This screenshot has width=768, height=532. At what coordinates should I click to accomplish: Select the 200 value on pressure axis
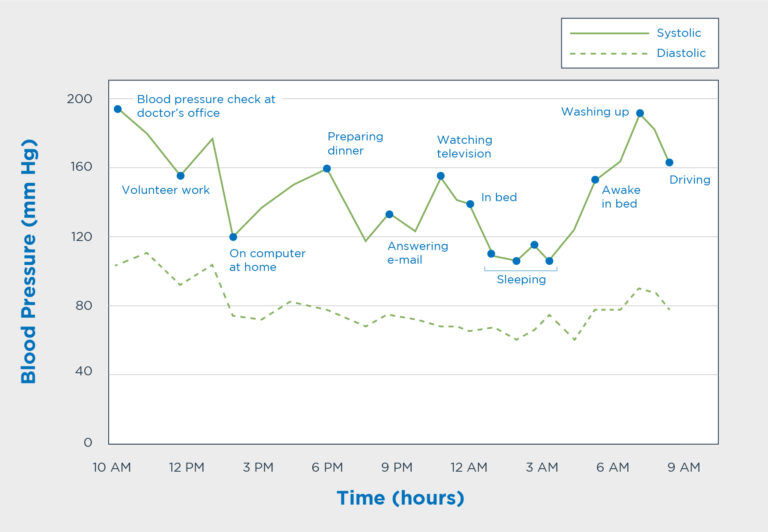pyautogui.click(x=79, y=99)
